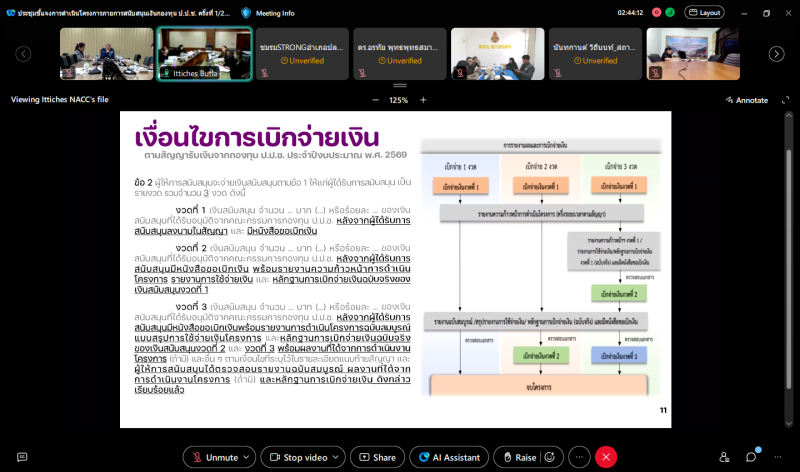The width and height of the screenshot is (800, 472).
Task: End the call with the red leave button
Action: (605, 457)
